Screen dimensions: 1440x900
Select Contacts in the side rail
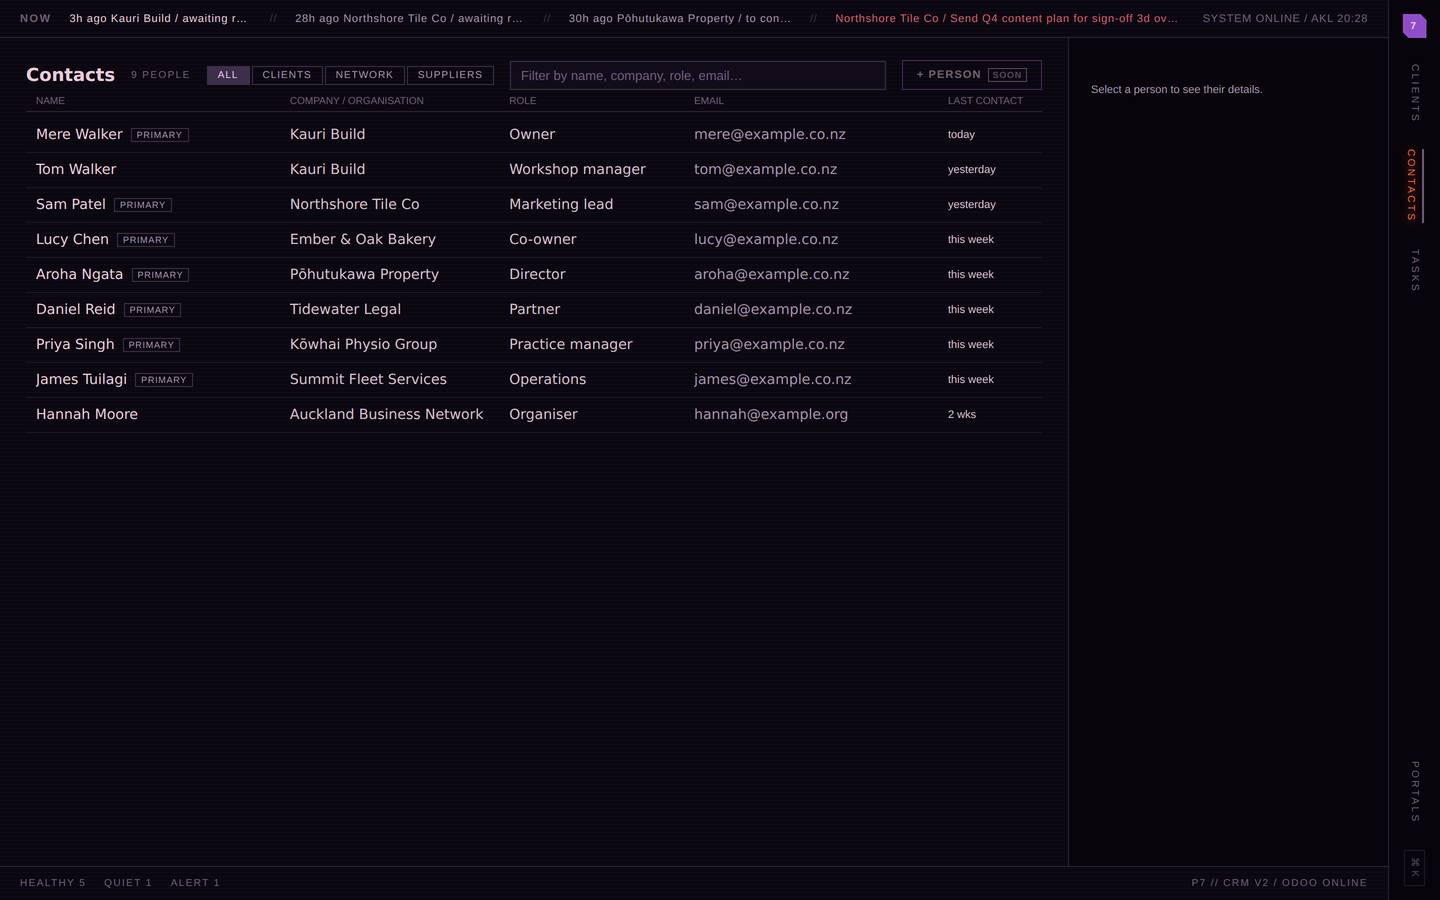(1413, 185)
